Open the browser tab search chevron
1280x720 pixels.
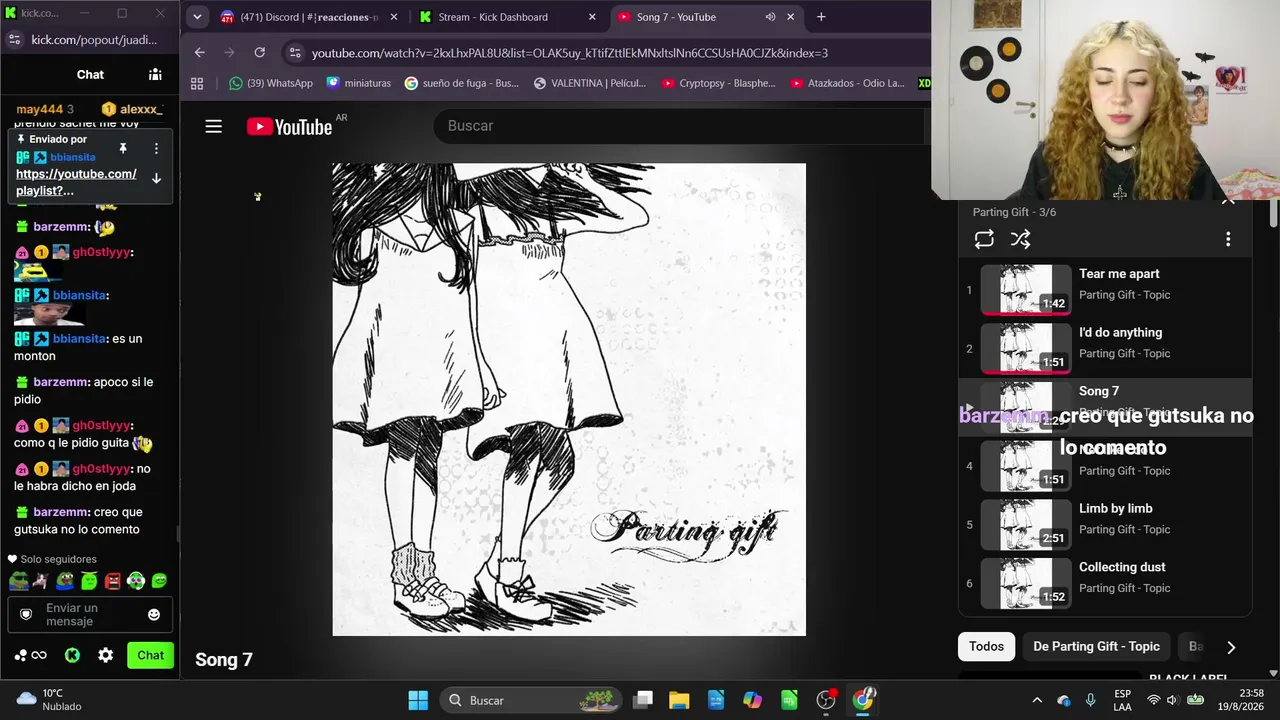point(197,17)
